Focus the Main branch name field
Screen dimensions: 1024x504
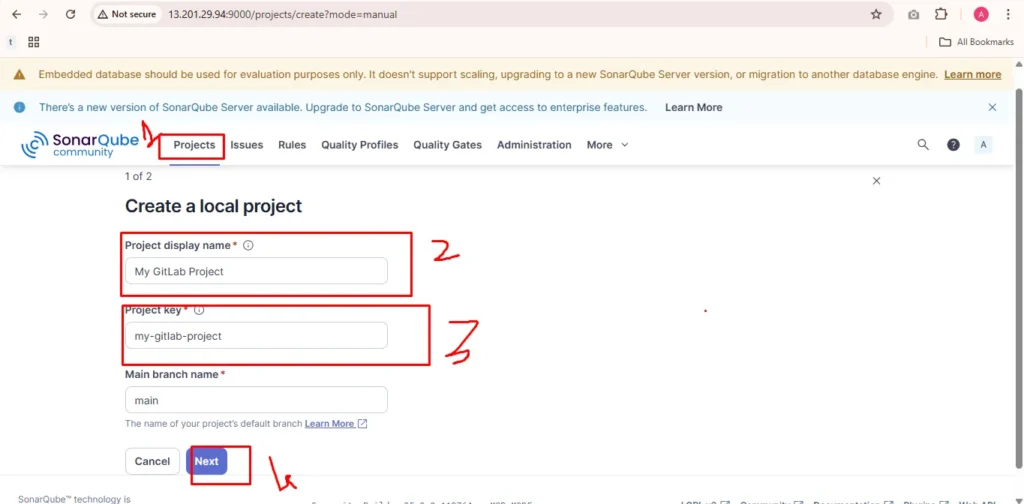[256, 400]
